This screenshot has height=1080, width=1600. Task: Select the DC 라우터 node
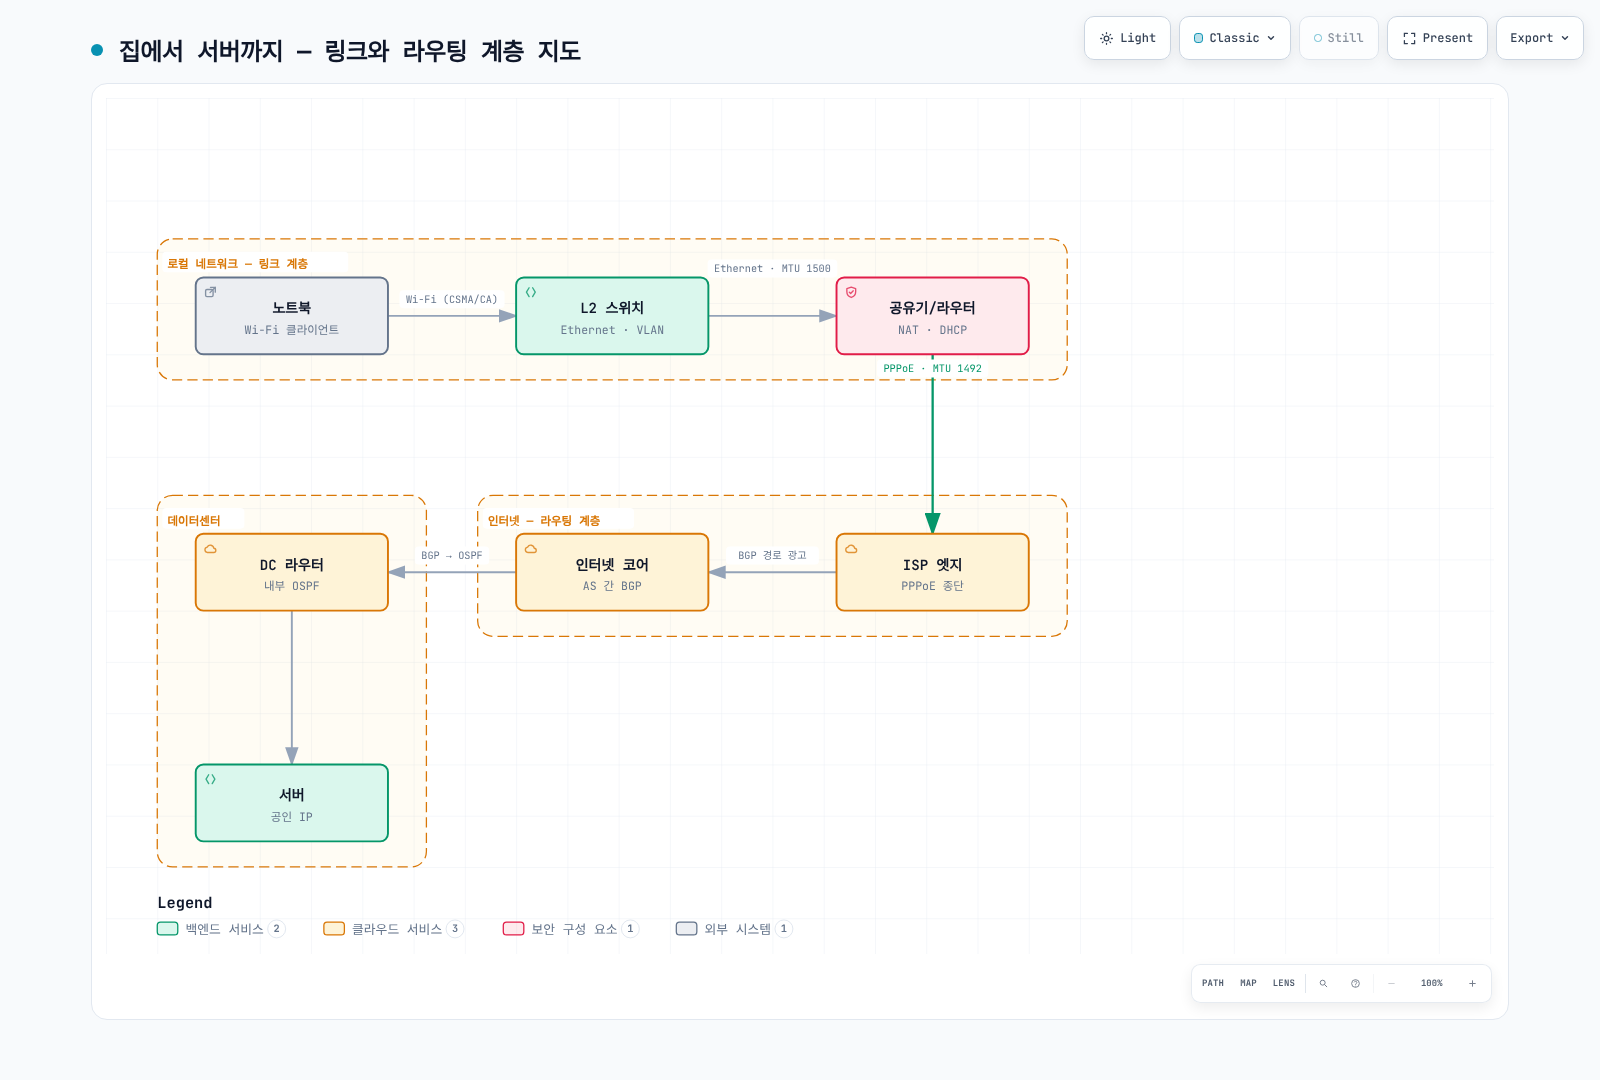(292, 572)
